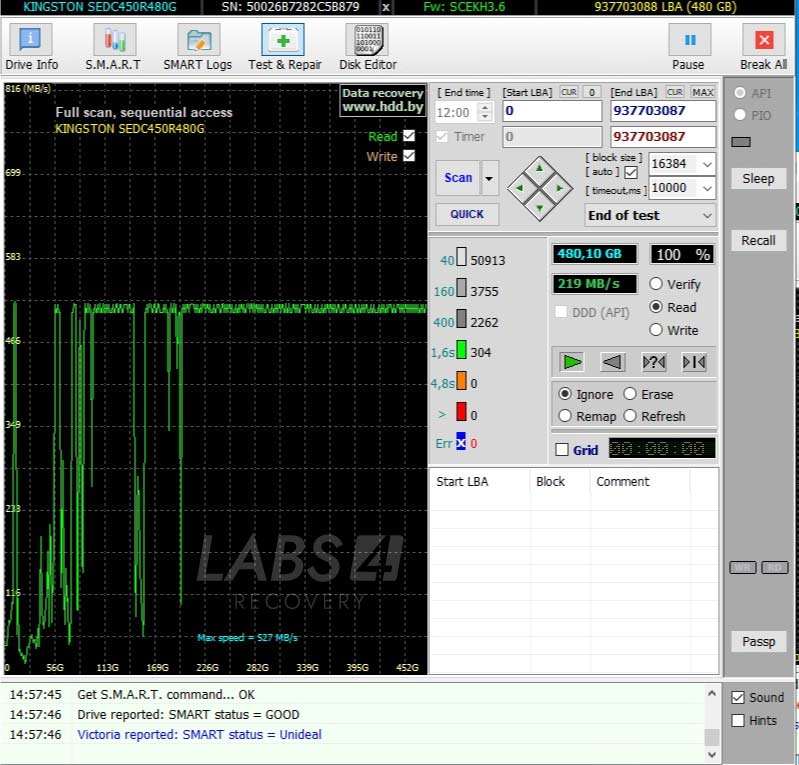Click the End time spinner arrows
The height and width of the screenshot is (765, 799).
pyautogui.click(x=486, y=112)
